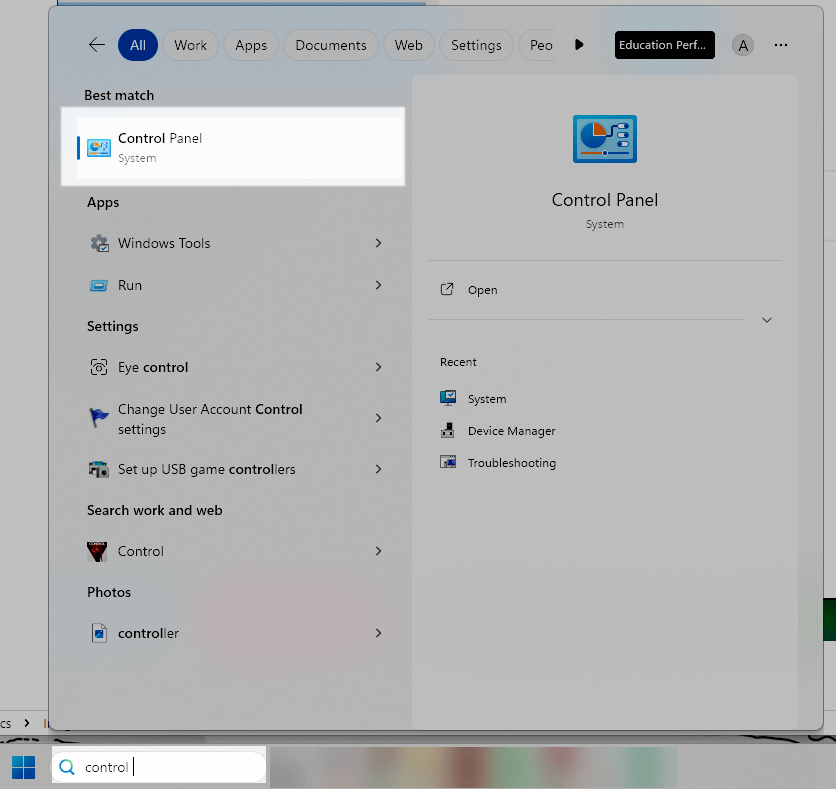Click the Open external-link icon
836x789 pixels.
point(447,289)
